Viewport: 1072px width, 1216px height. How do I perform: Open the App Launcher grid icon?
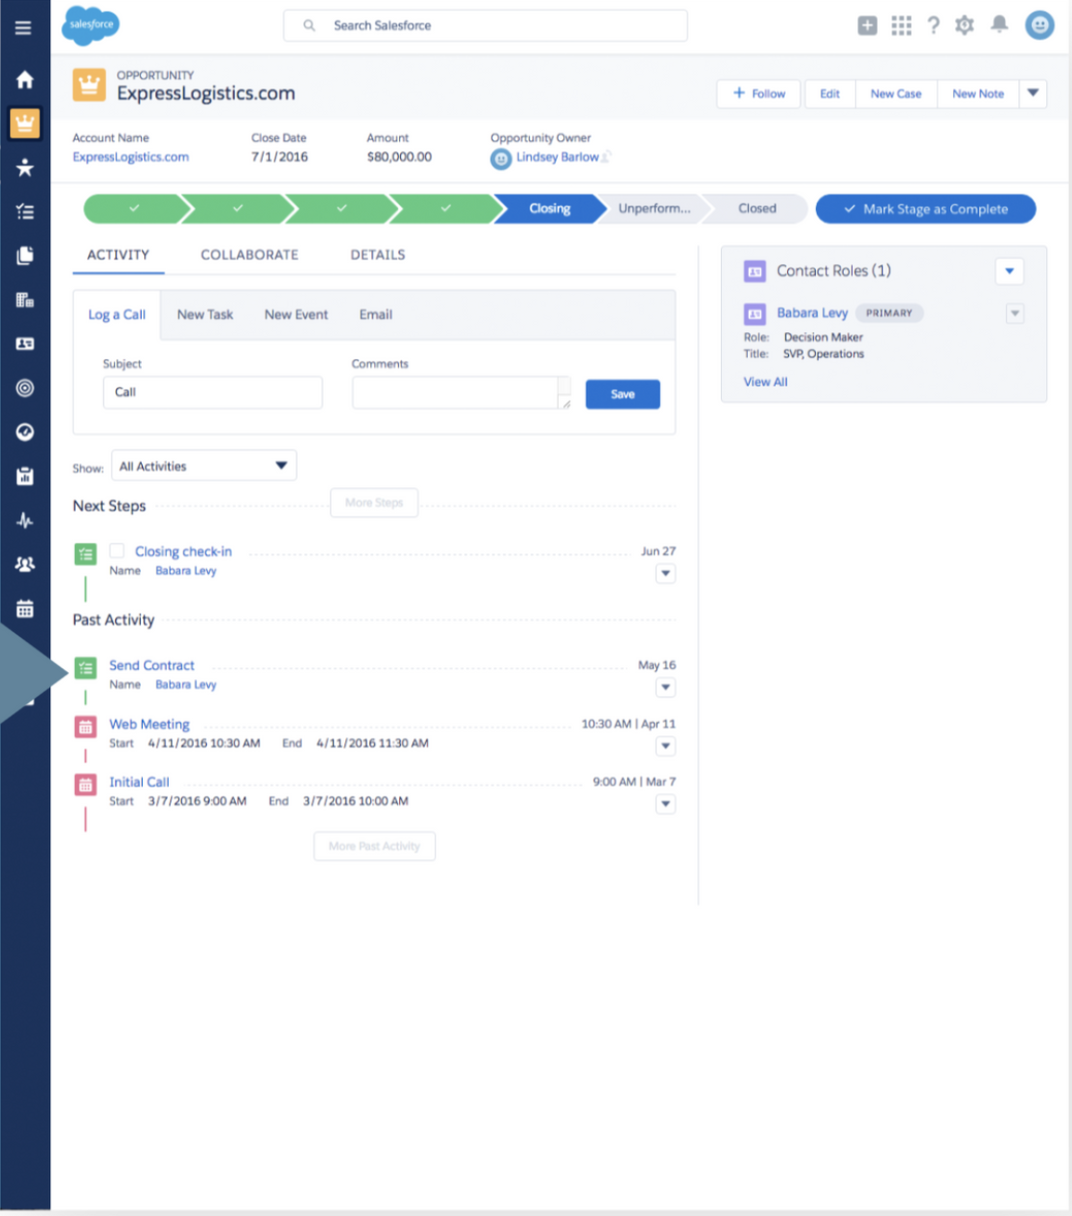point(901,26)
